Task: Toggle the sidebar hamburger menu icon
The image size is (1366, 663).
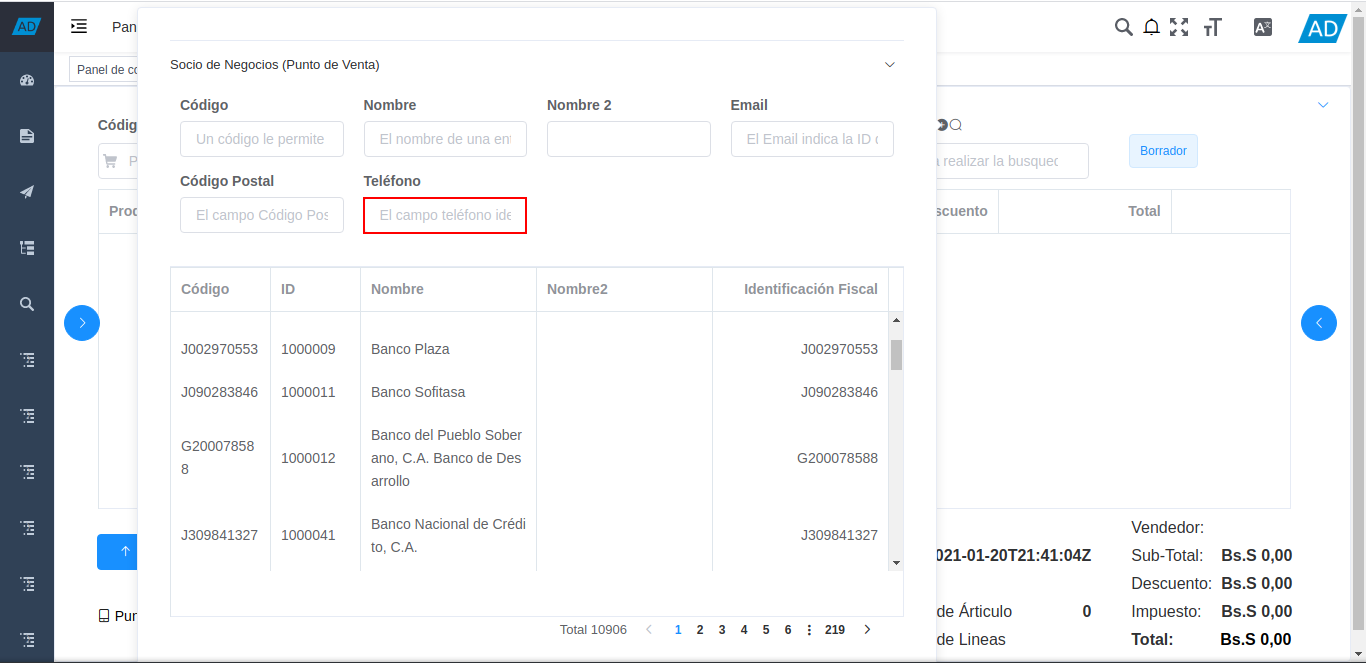Action: [x=79, y=27]
